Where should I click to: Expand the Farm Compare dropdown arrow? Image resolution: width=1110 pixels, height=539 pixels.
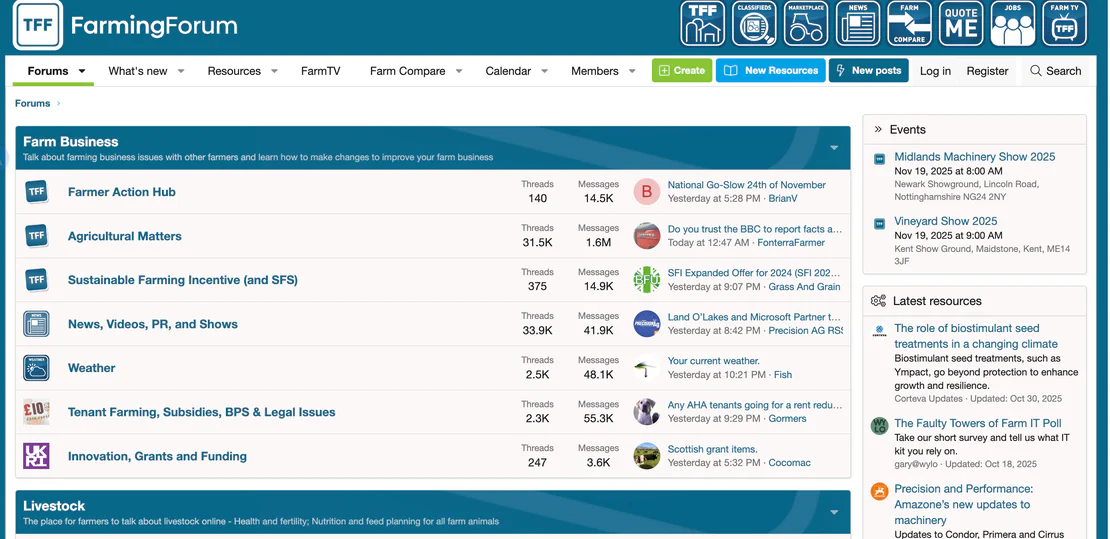pyautogui.click(x=459, y=71)
